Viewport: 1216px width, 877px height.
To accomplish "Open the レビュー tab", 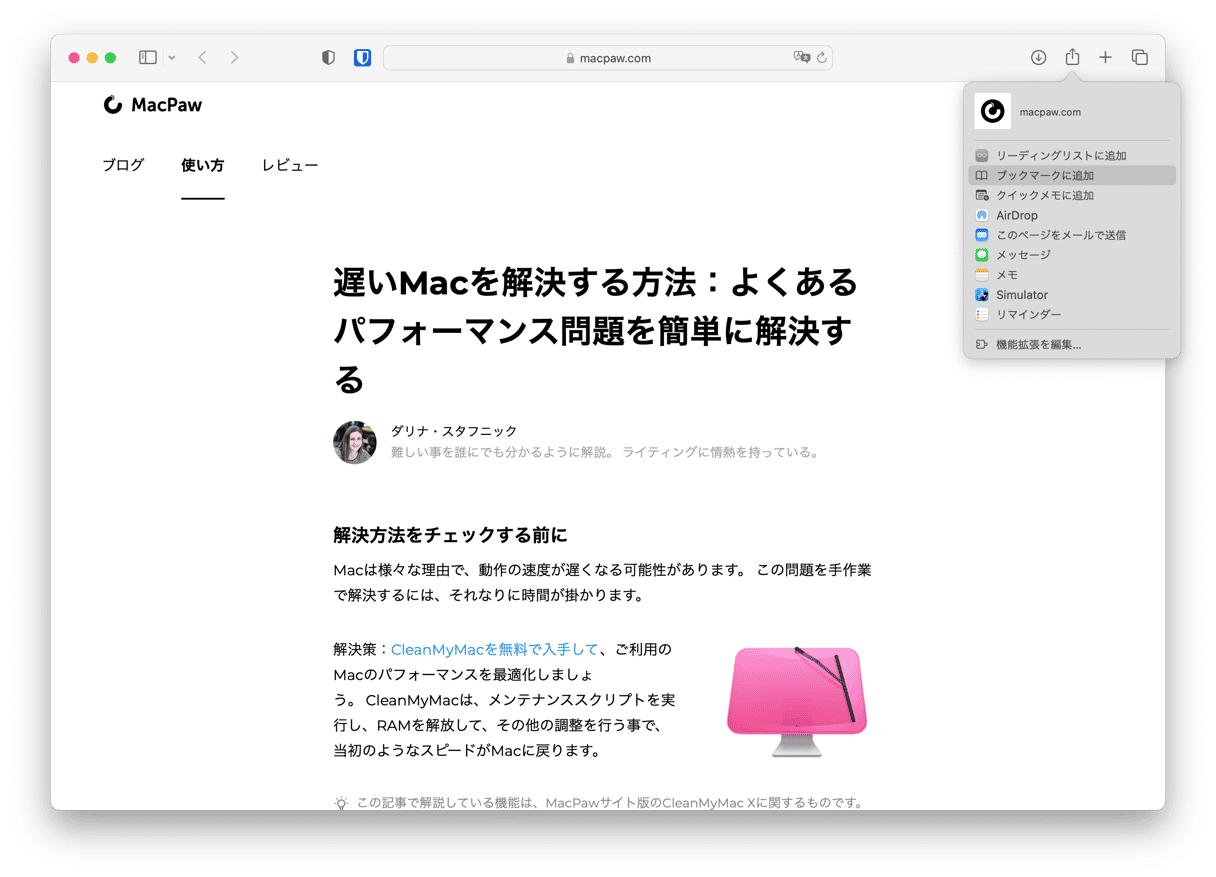I will 290,165.
